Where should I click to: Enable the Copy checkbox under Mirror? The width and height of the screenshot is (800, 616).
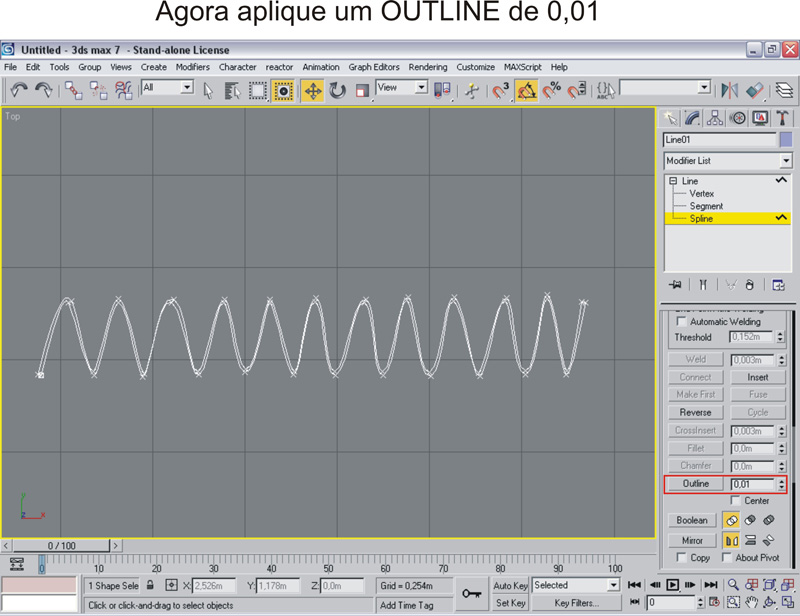(681, 557)
